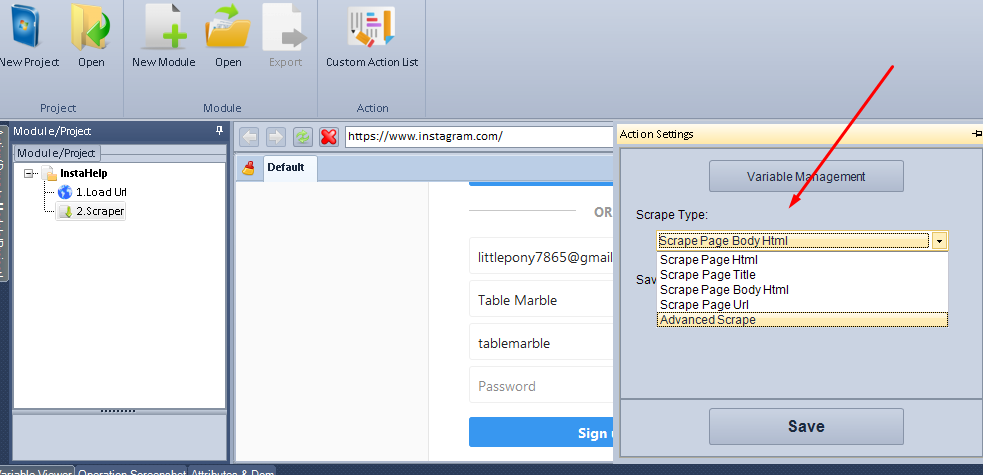
Task: Choose Advanced Scrape from the list
Action: (x=707, y=320)
